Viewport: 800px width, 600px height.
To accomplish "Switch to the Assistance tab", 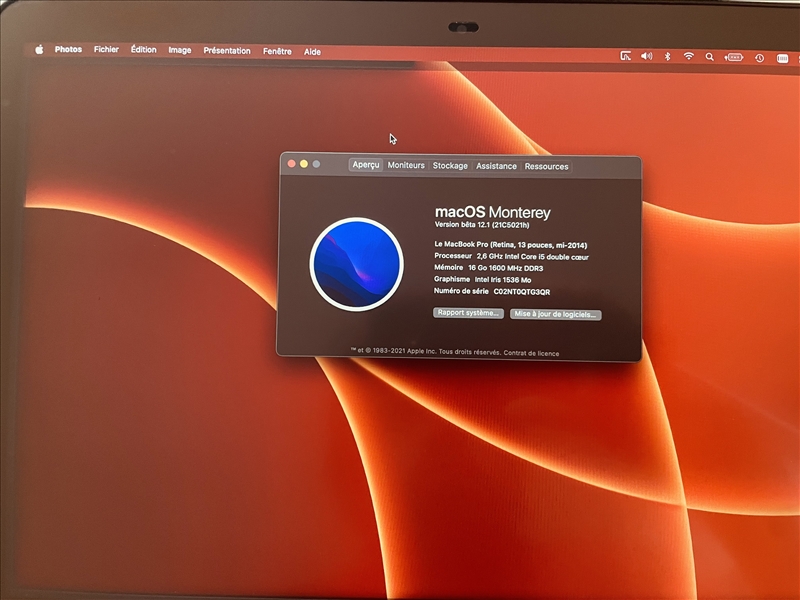I will point(496,166).
